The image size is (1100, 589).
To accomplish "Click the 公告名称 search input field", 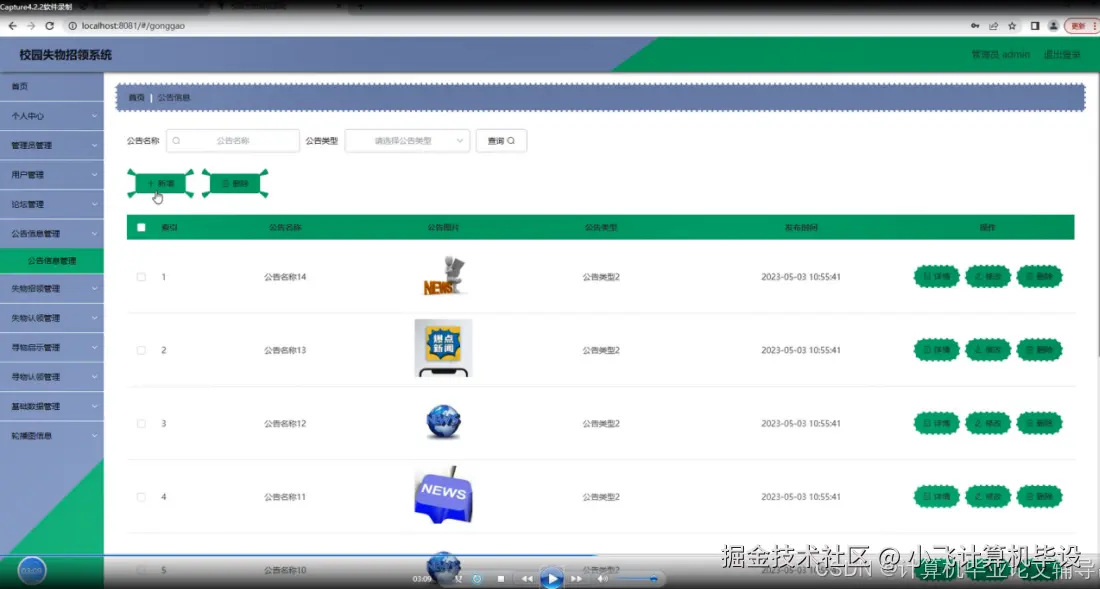I will tap(233, 141).
